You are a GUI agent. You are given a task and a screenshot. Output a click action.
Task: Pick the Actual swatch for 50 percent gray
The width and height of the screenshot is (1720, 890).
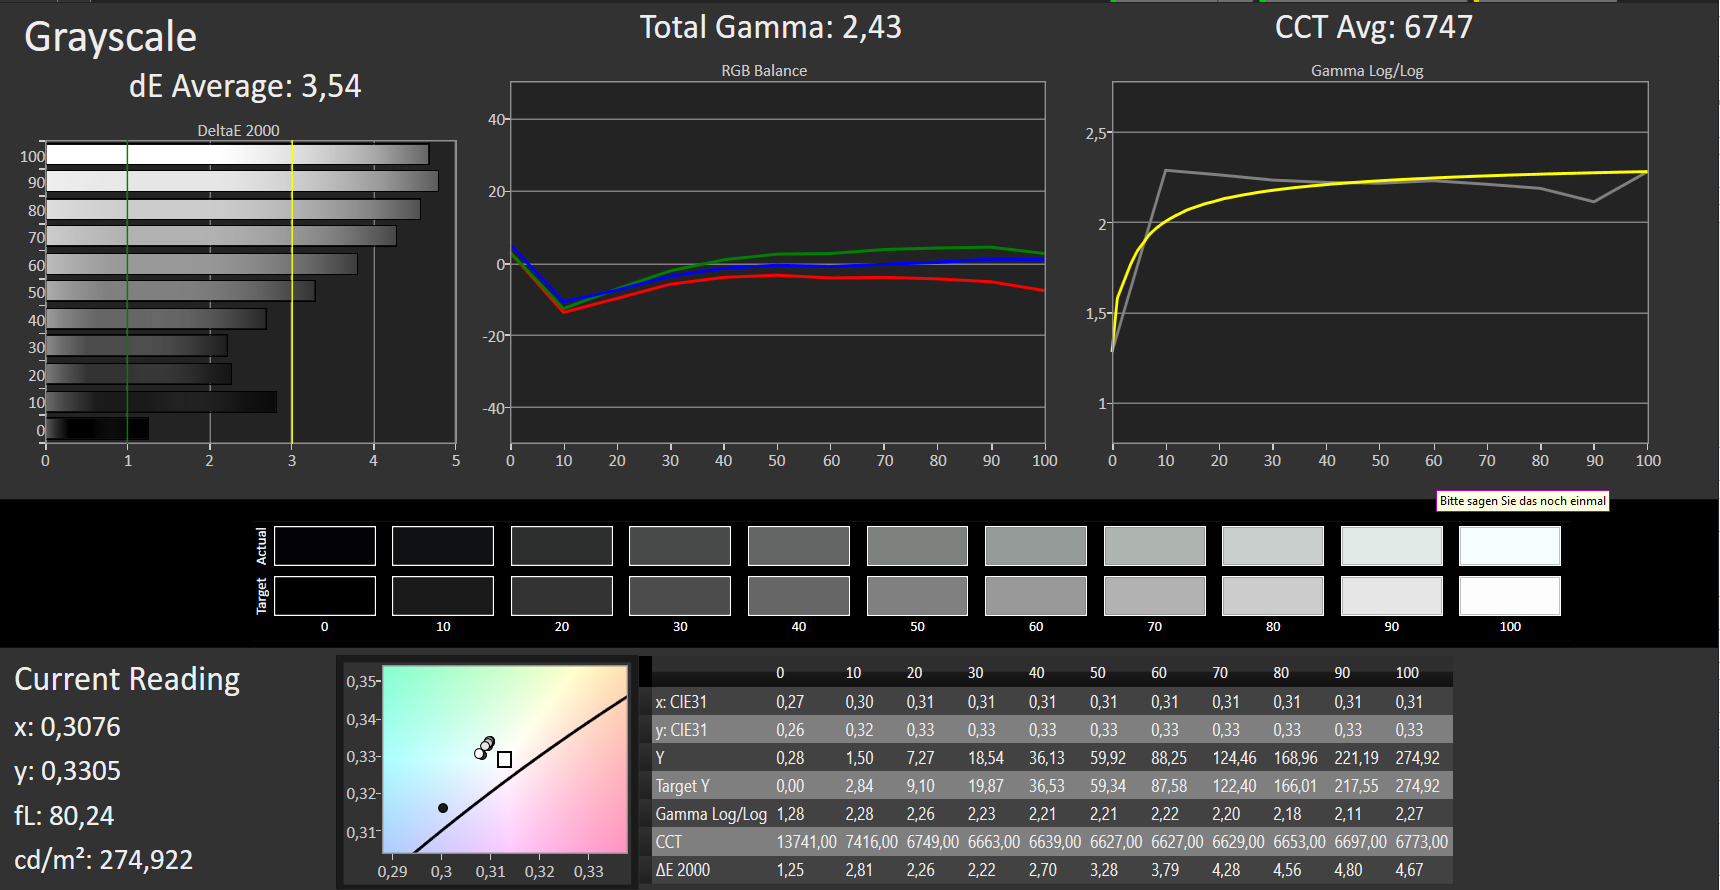tap(917, 546)
